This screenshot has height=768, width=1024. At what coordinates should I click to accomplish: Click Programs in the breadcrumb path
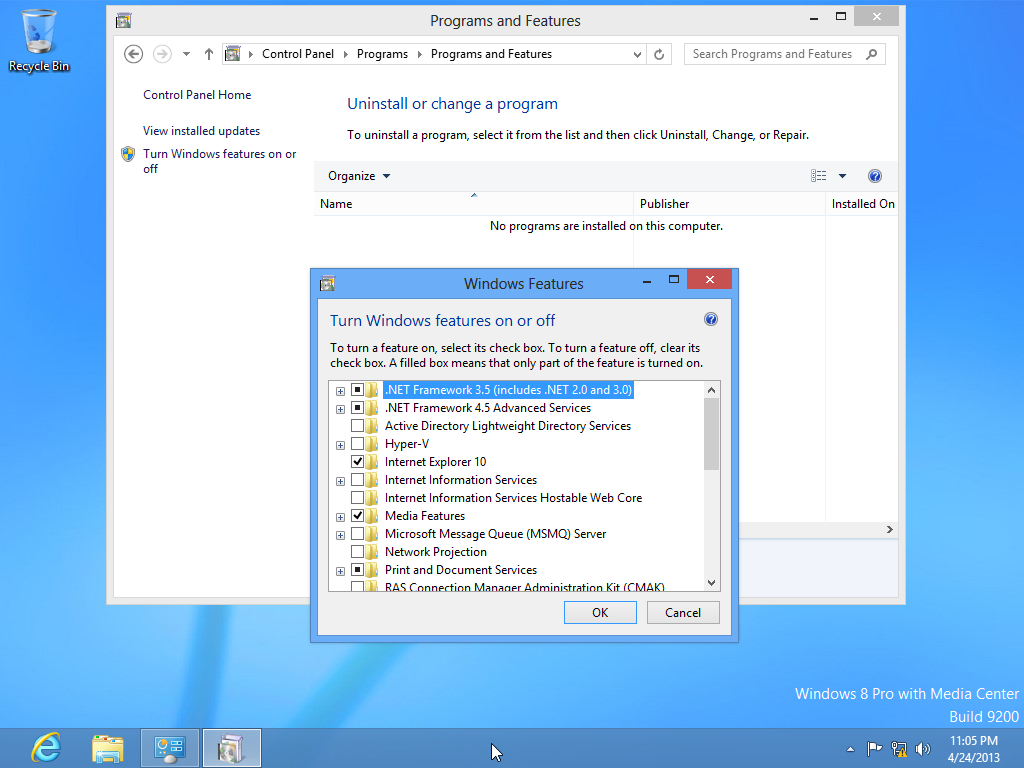[382, 54]
